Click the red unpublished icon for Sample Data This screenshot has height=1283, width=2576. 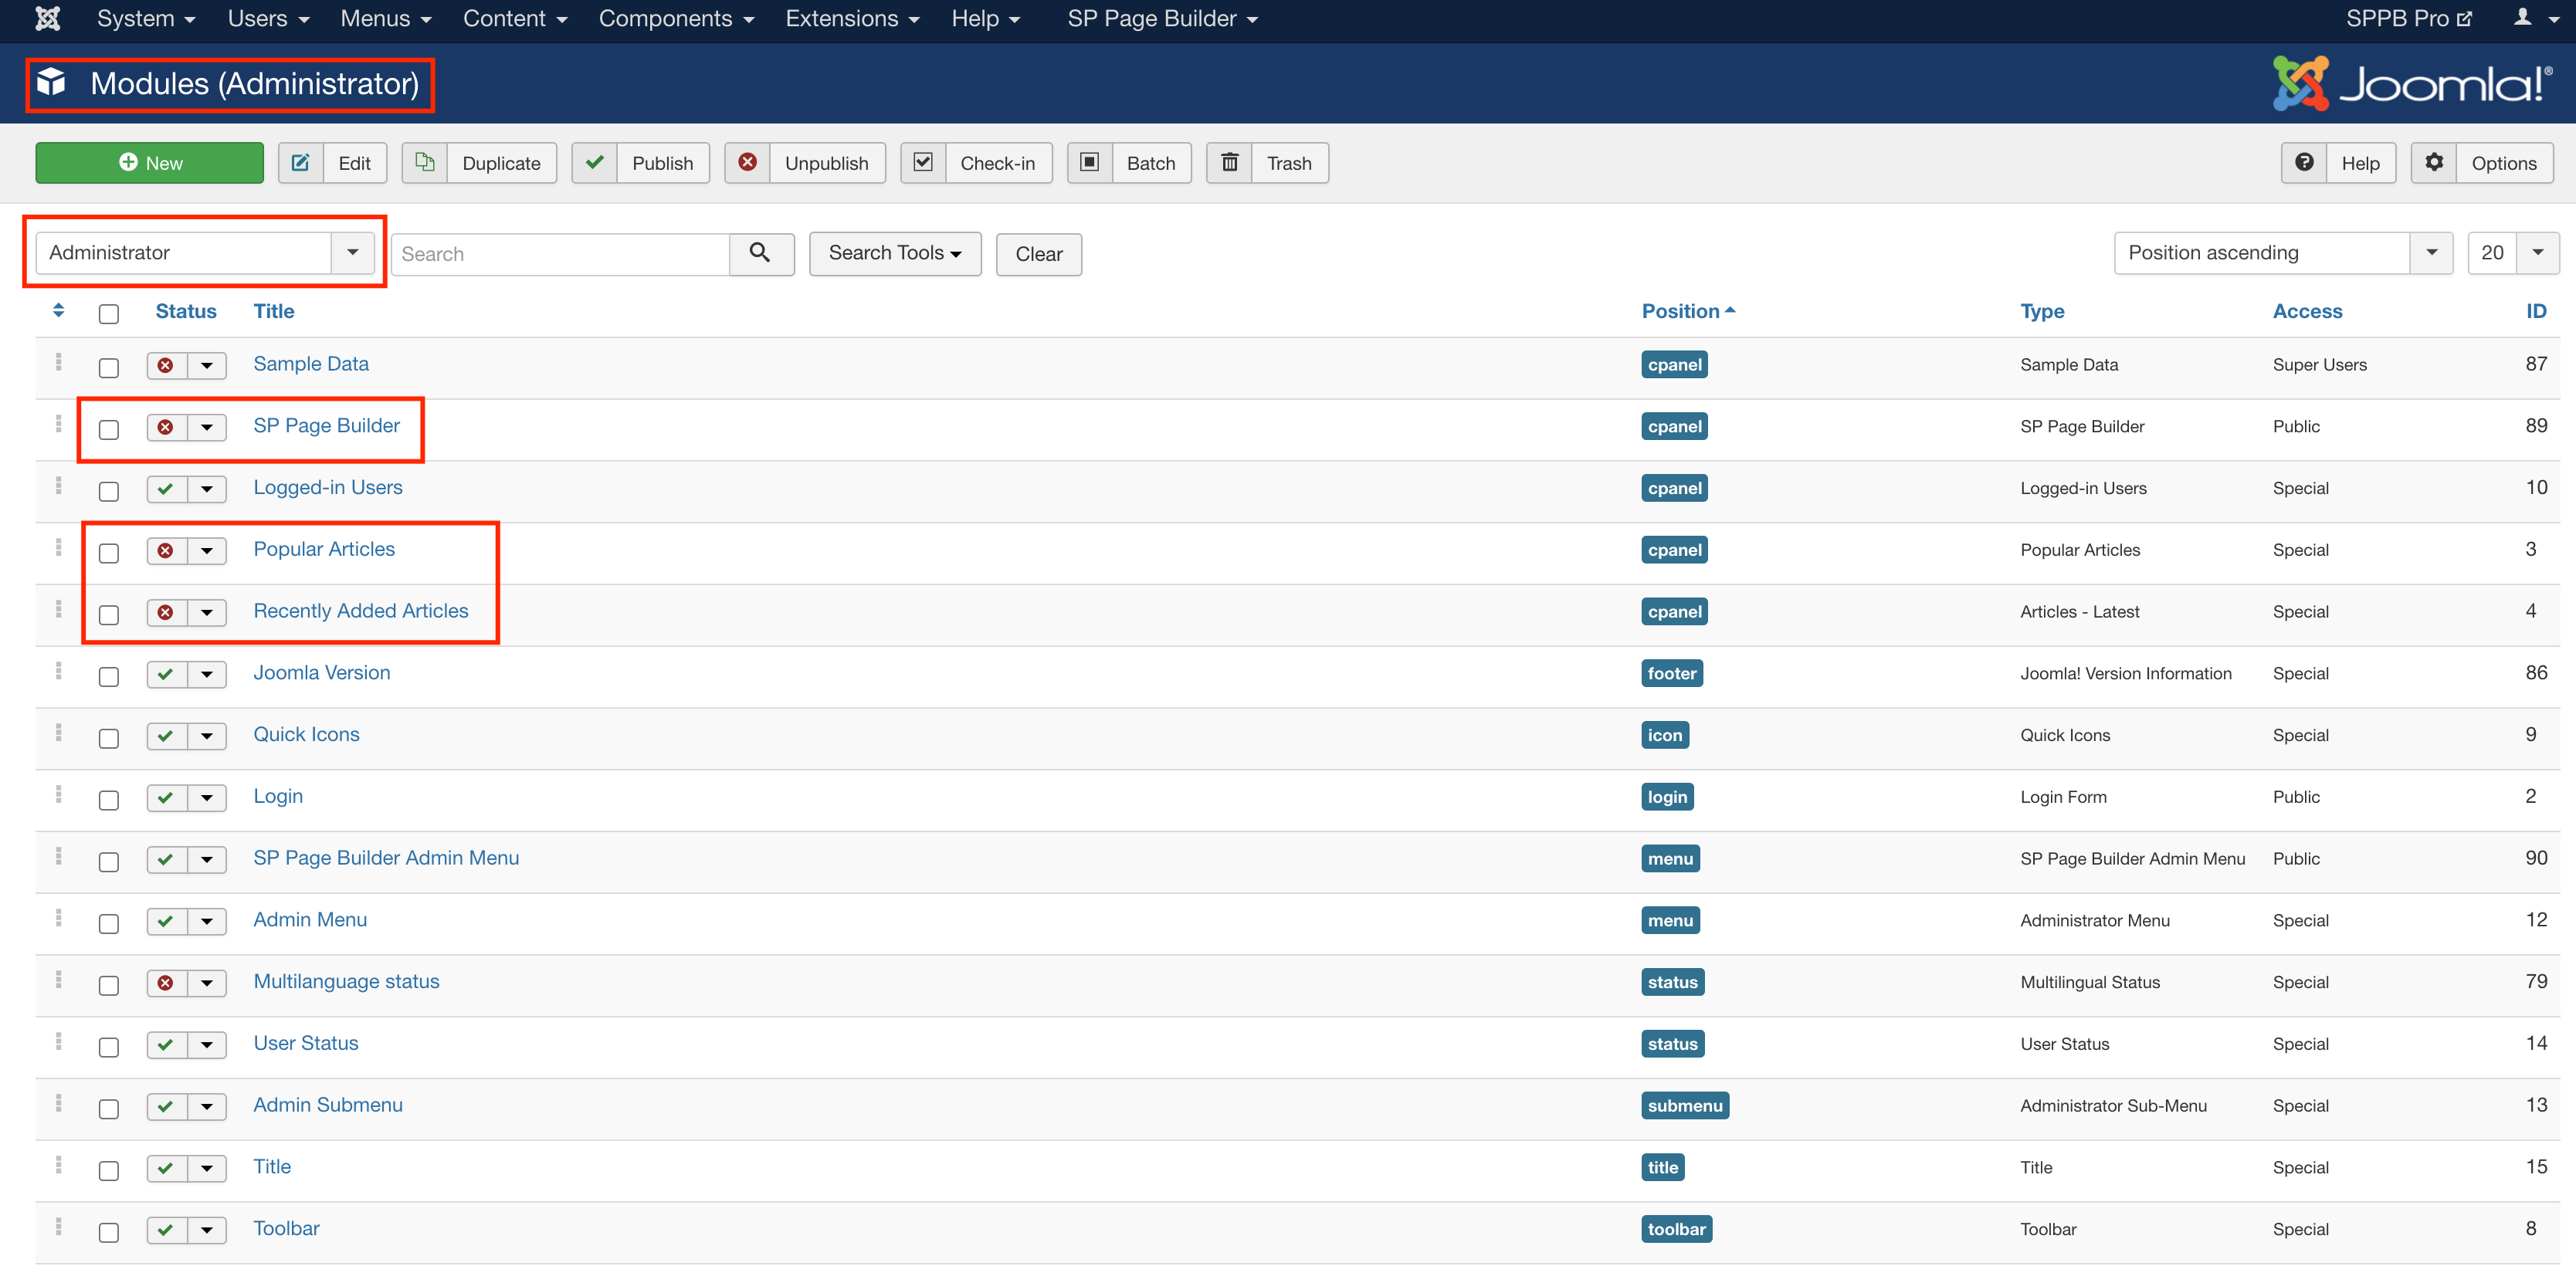[166, 365]
